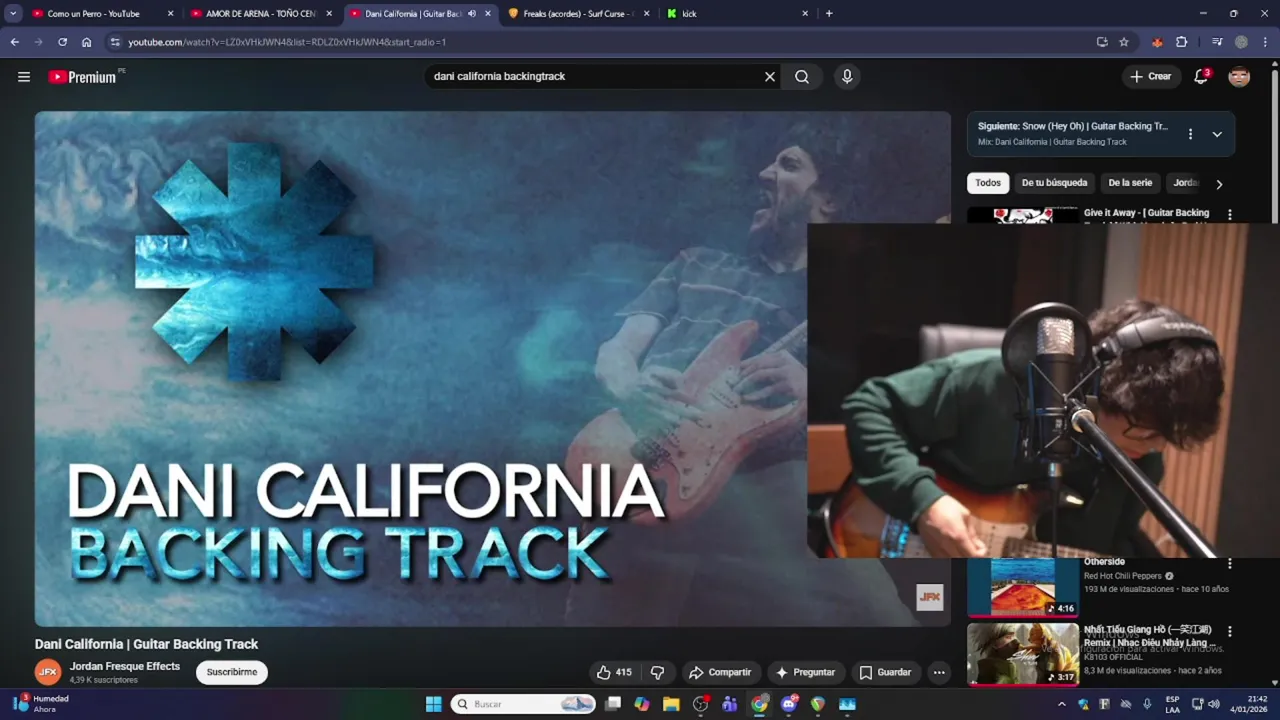Select the De la serie filter chip
Viewport: 1280px width, 720px height.
(1130, 183)
